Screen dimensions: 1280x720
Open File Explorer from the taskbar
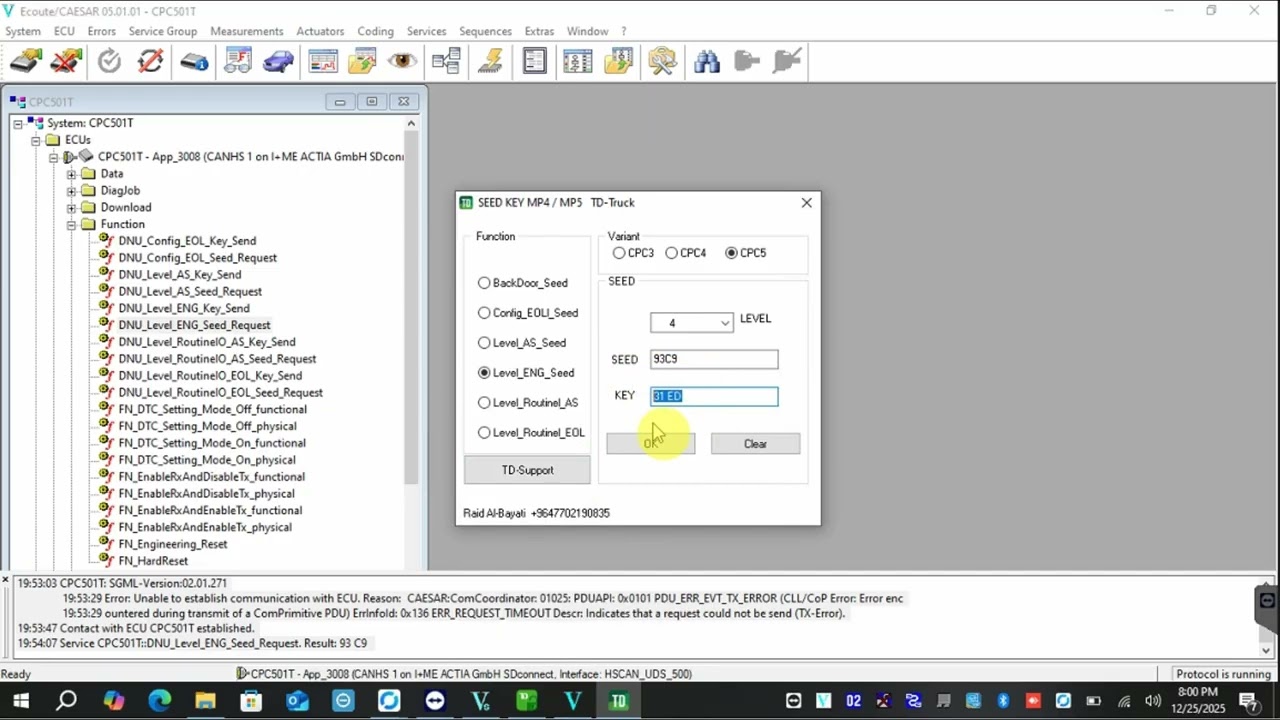pos(205,701)
